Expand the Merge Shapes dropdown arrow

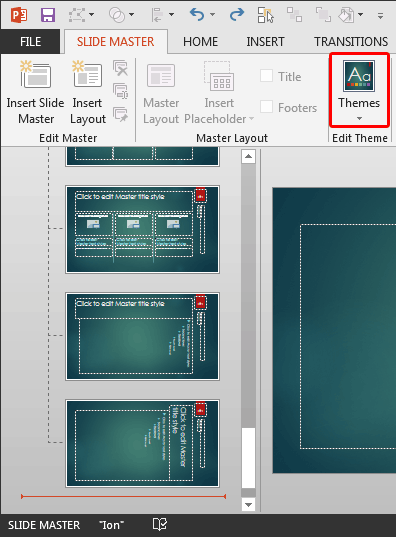coord(131,15)
